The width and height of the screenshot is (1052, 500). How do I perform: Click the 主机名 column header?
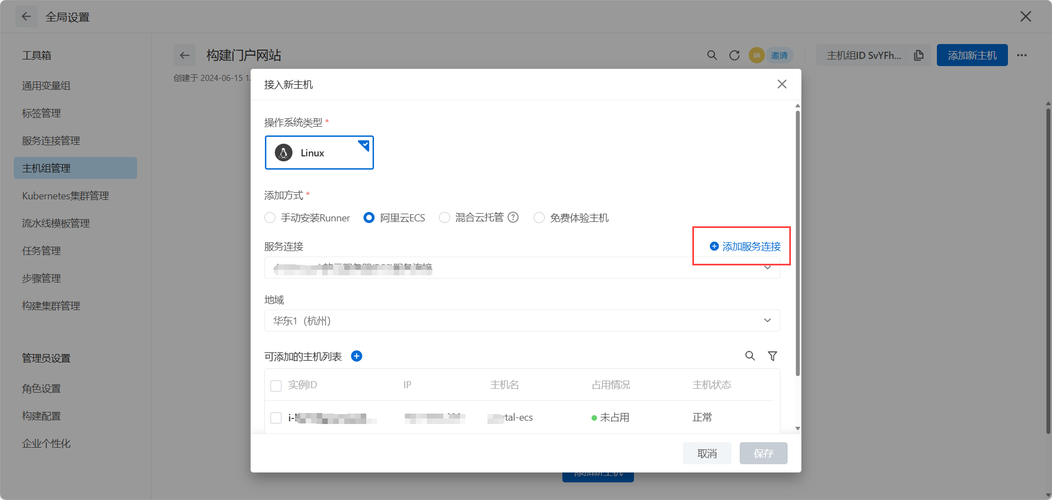tap(505, 386)
